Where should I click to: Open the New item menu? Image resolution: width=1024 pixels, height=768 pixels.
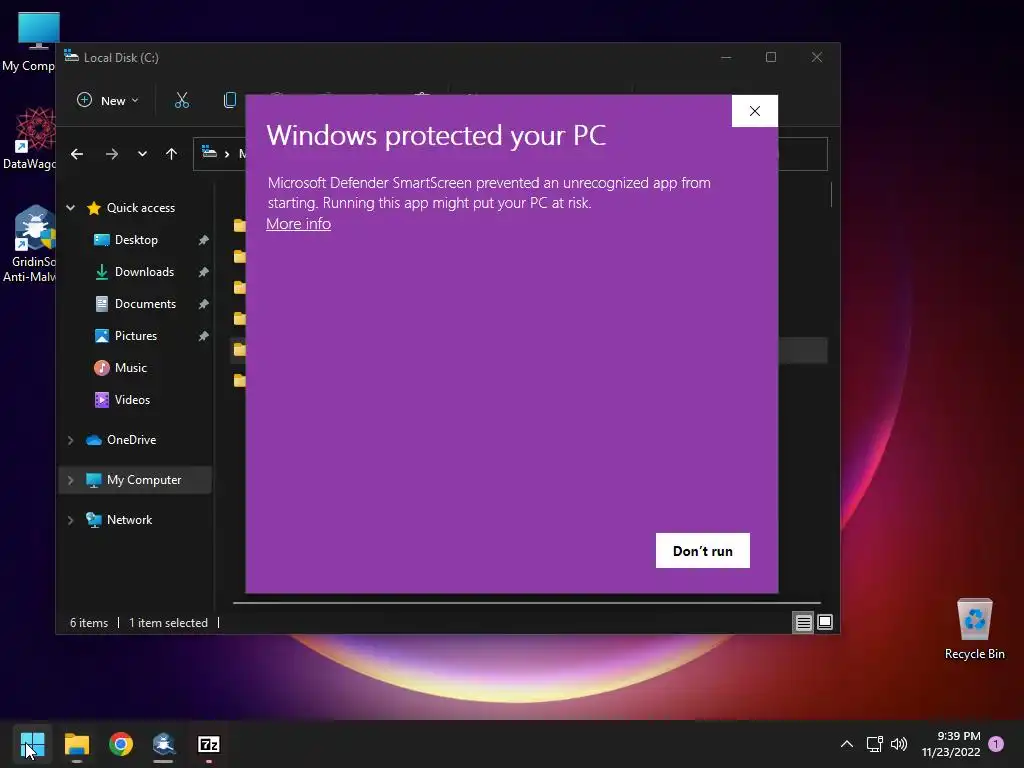(108, 101)
